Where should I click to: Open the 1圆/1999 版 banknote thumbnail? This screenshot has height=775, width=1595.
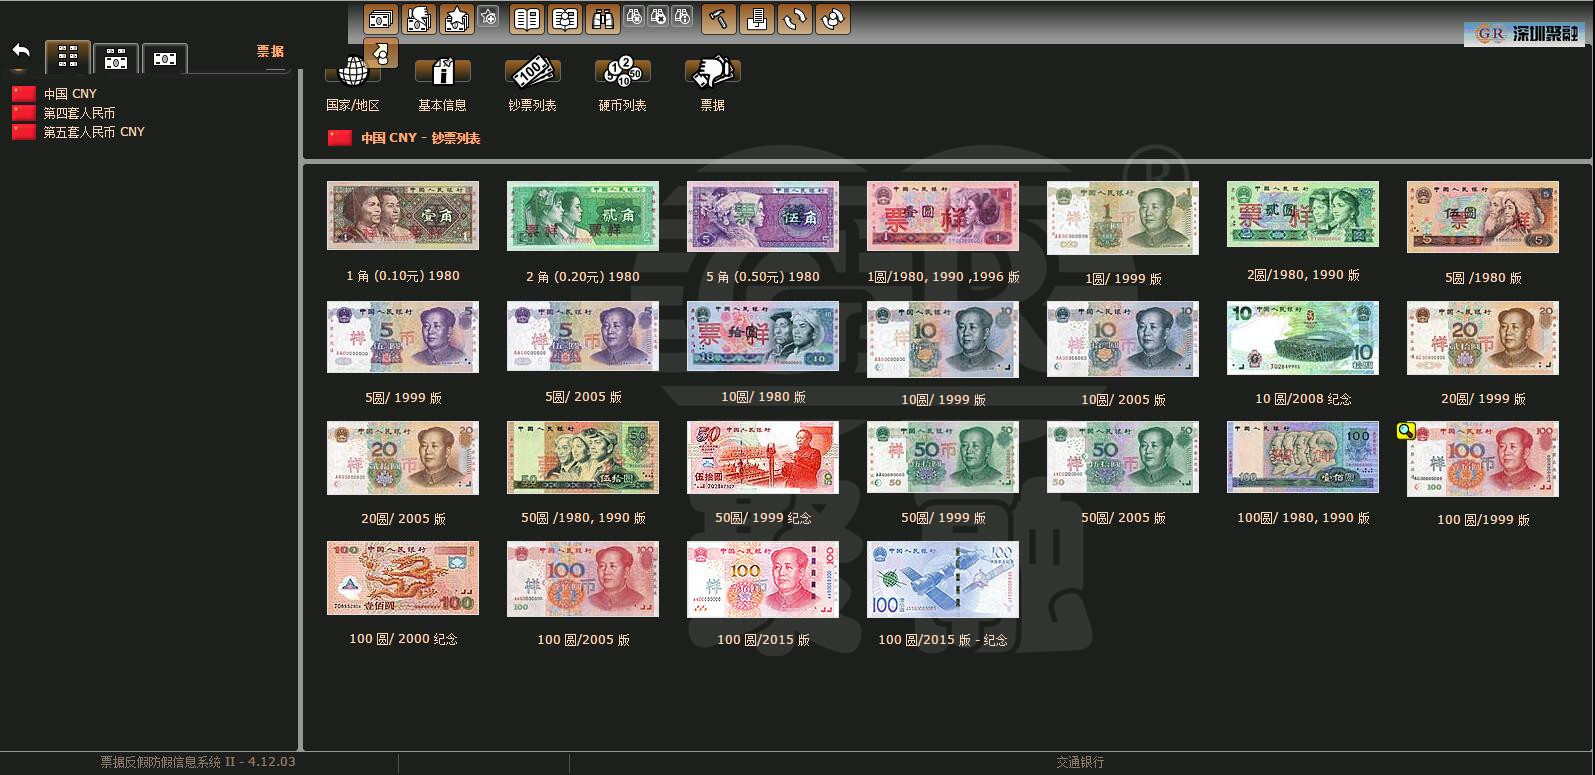point(1123,216)
